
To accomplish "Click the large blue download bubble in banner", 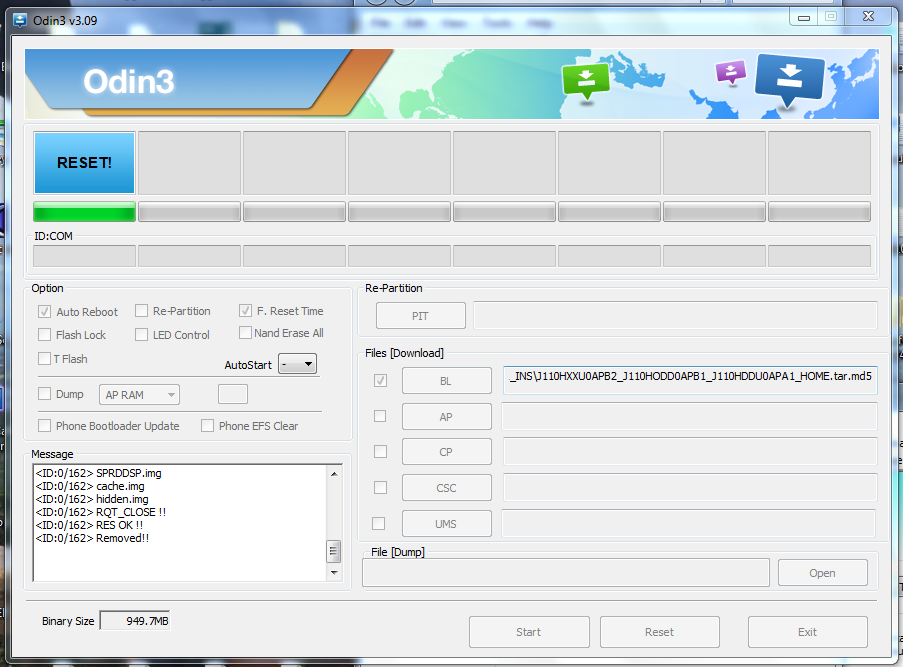I will (790, 80).
